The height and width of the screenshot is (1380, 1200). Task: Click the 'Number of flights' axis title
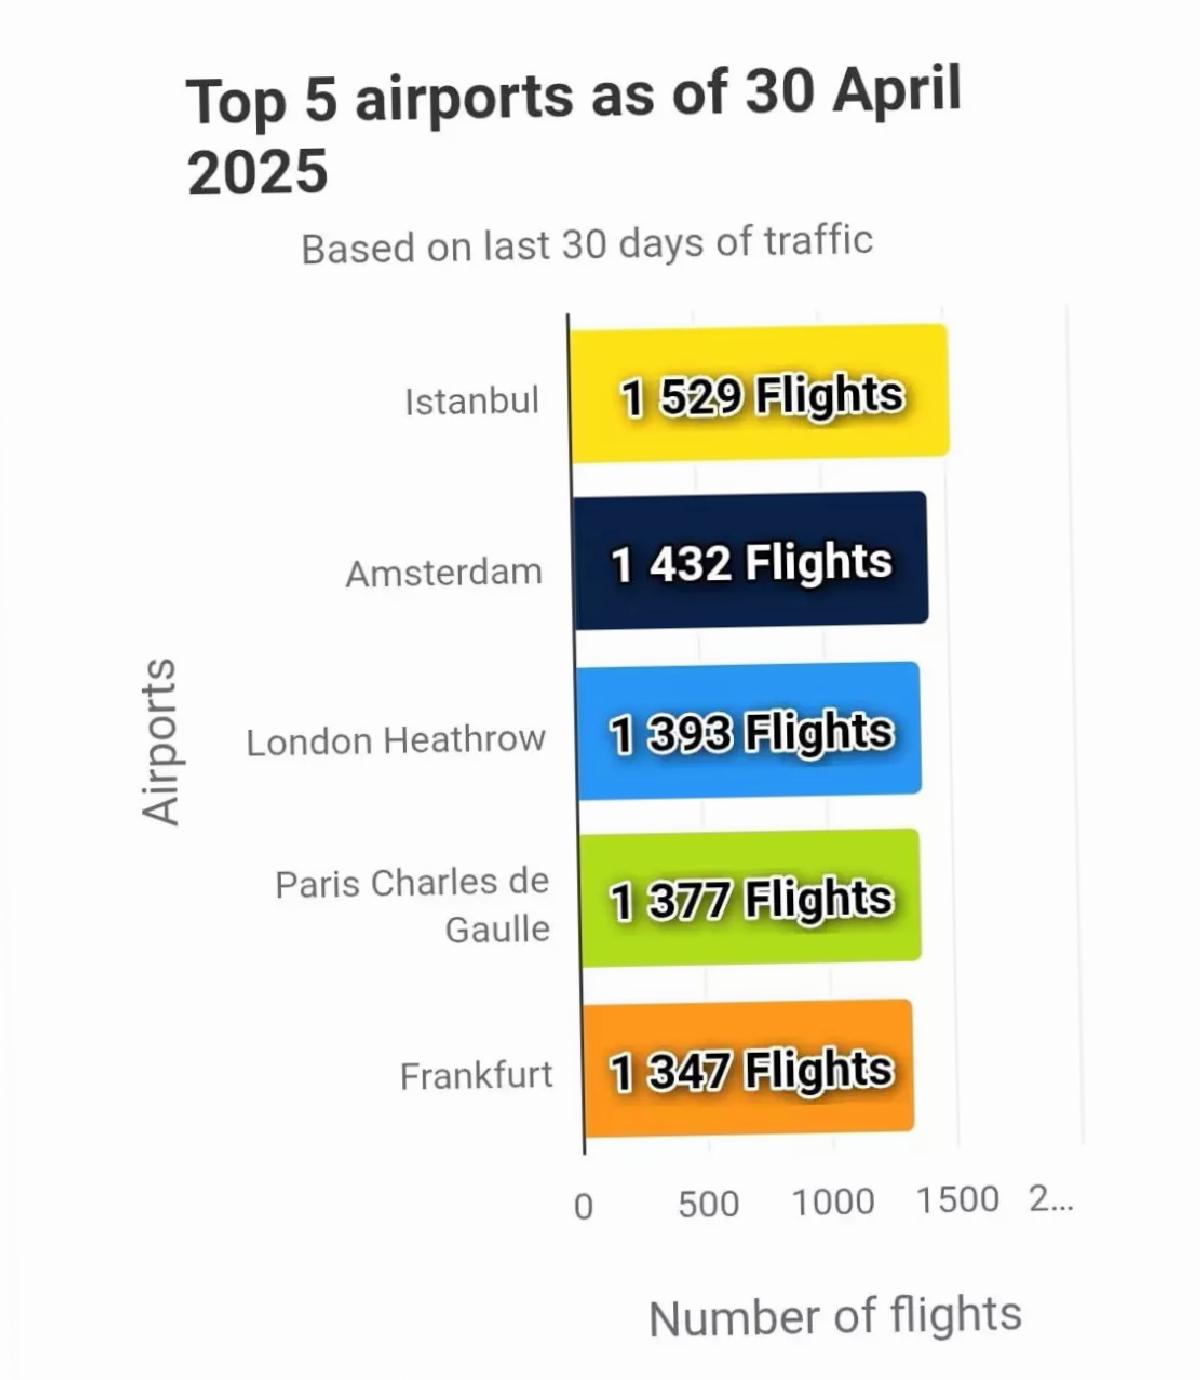click(836, 1316)
